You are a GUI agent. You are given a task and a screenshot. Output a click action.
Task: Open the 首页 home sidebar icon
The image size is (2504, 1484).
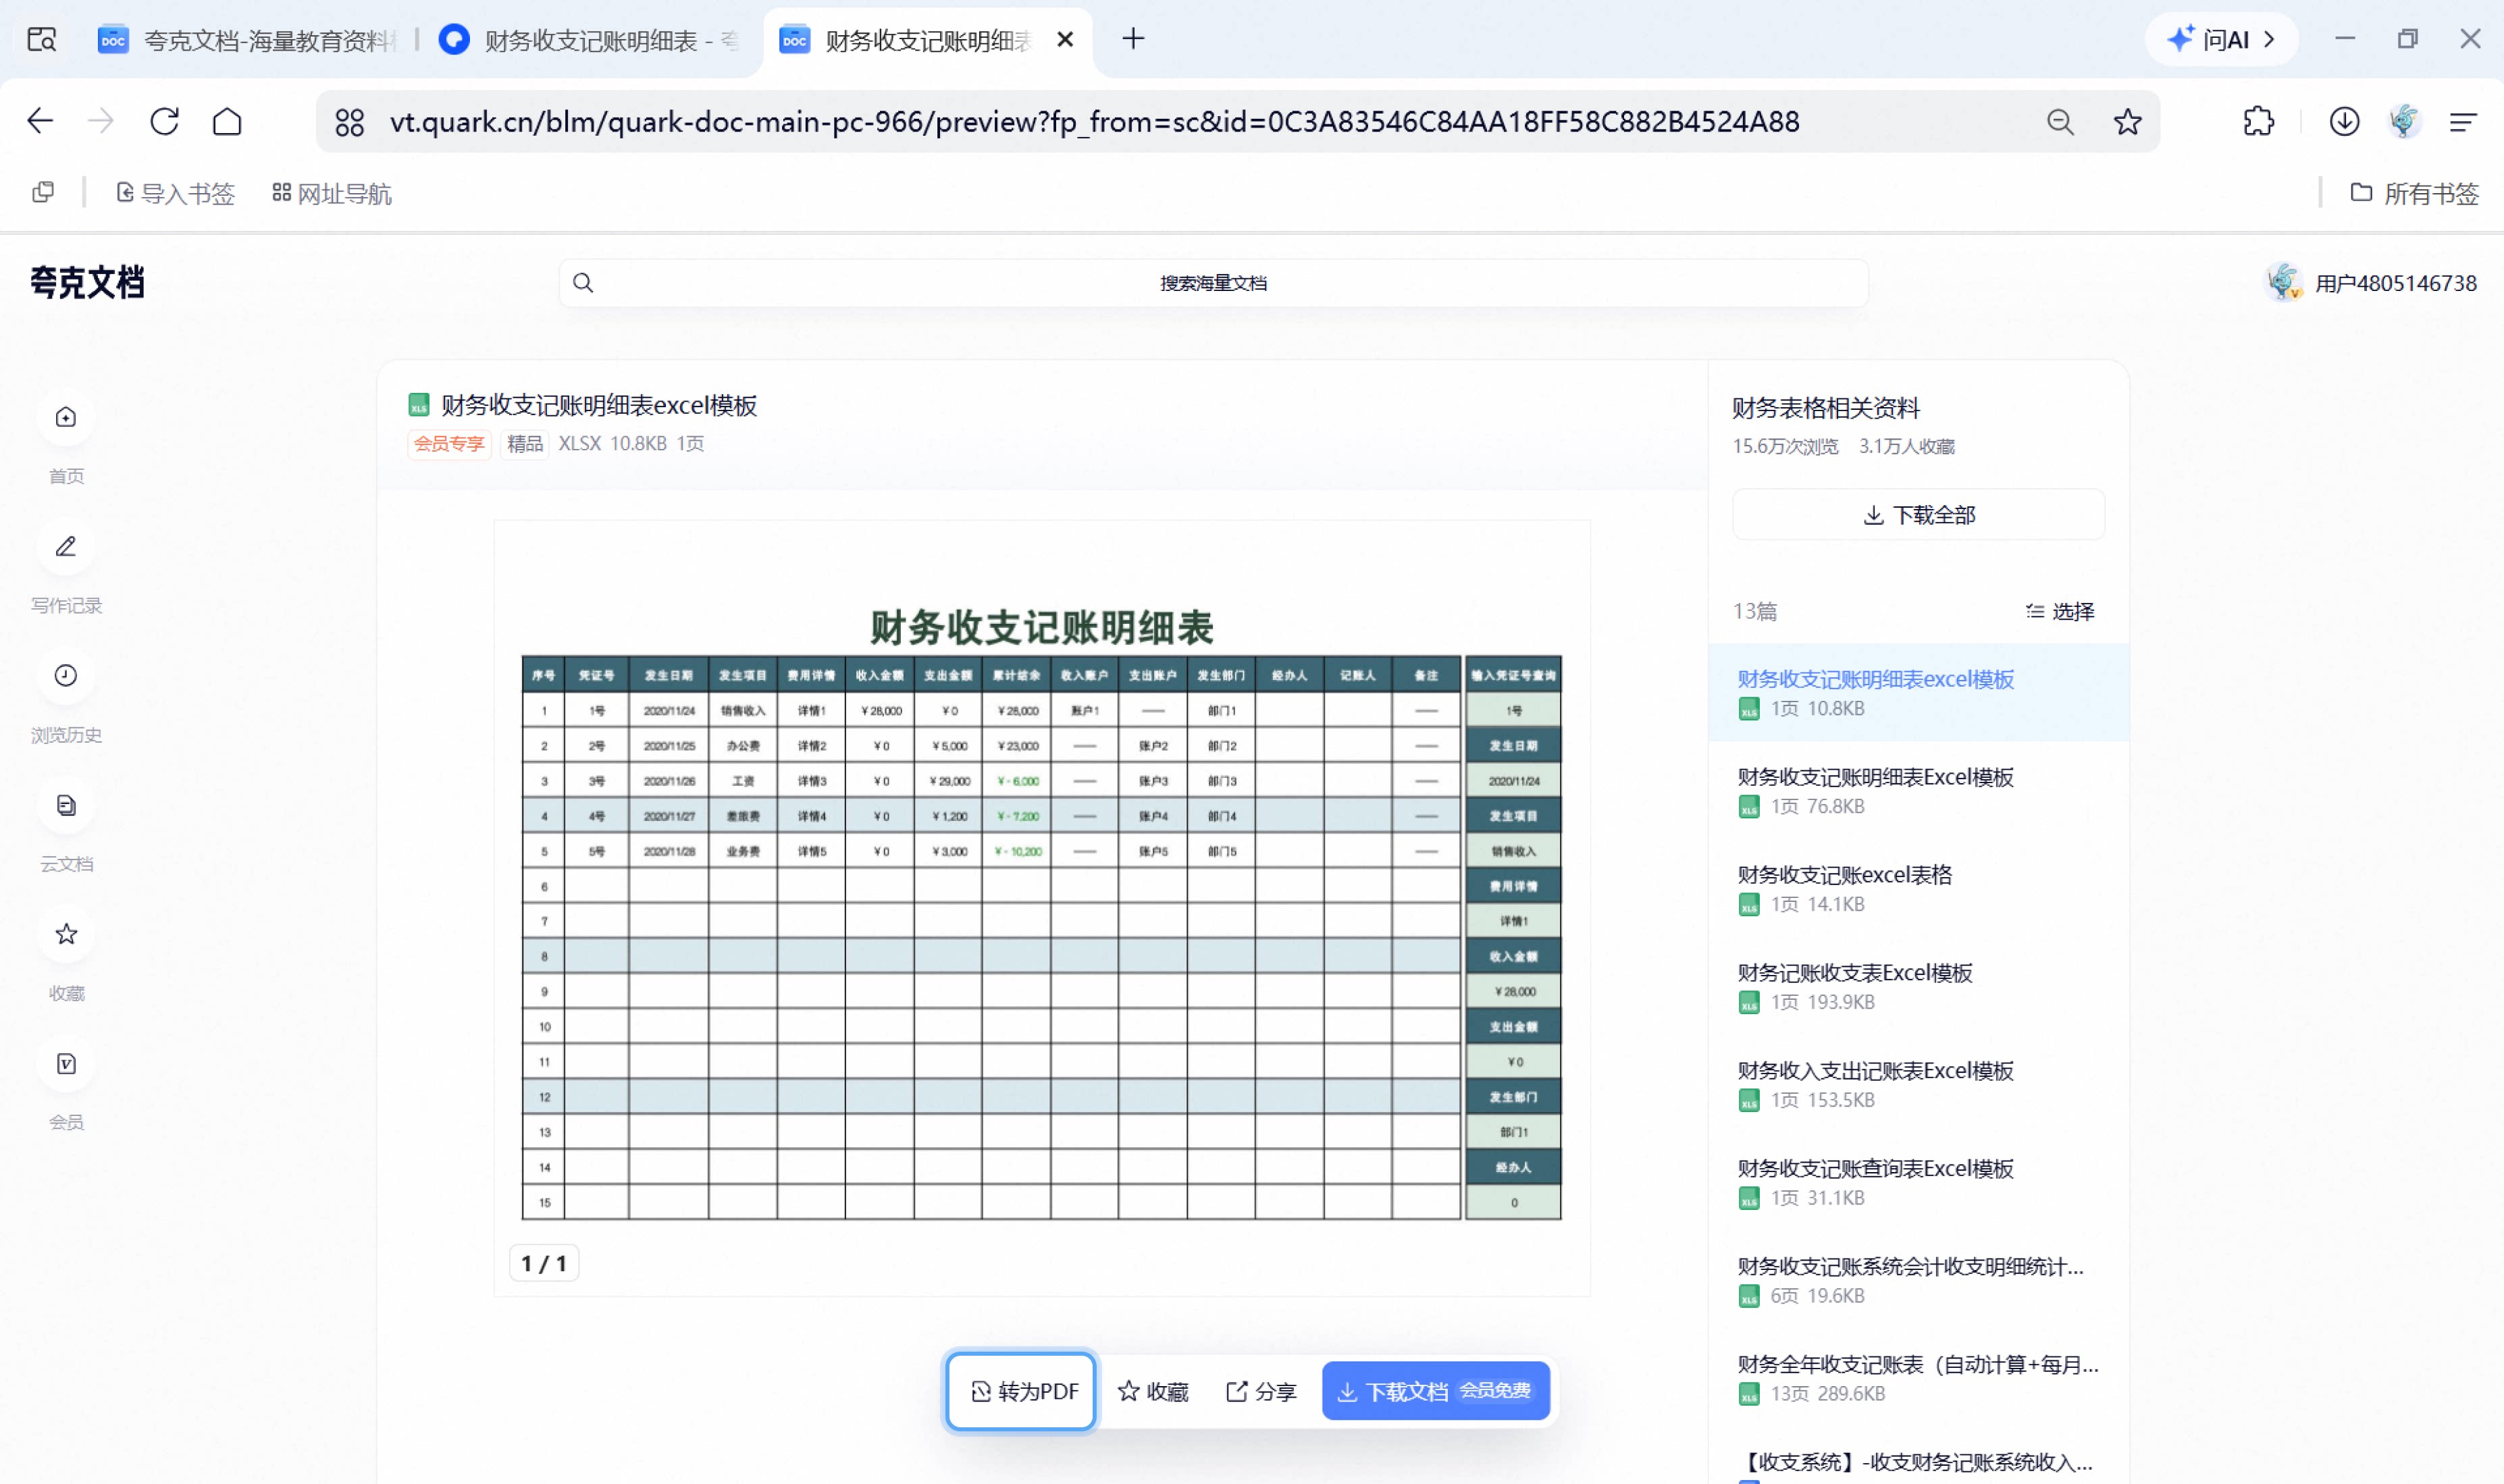point(66,418)
